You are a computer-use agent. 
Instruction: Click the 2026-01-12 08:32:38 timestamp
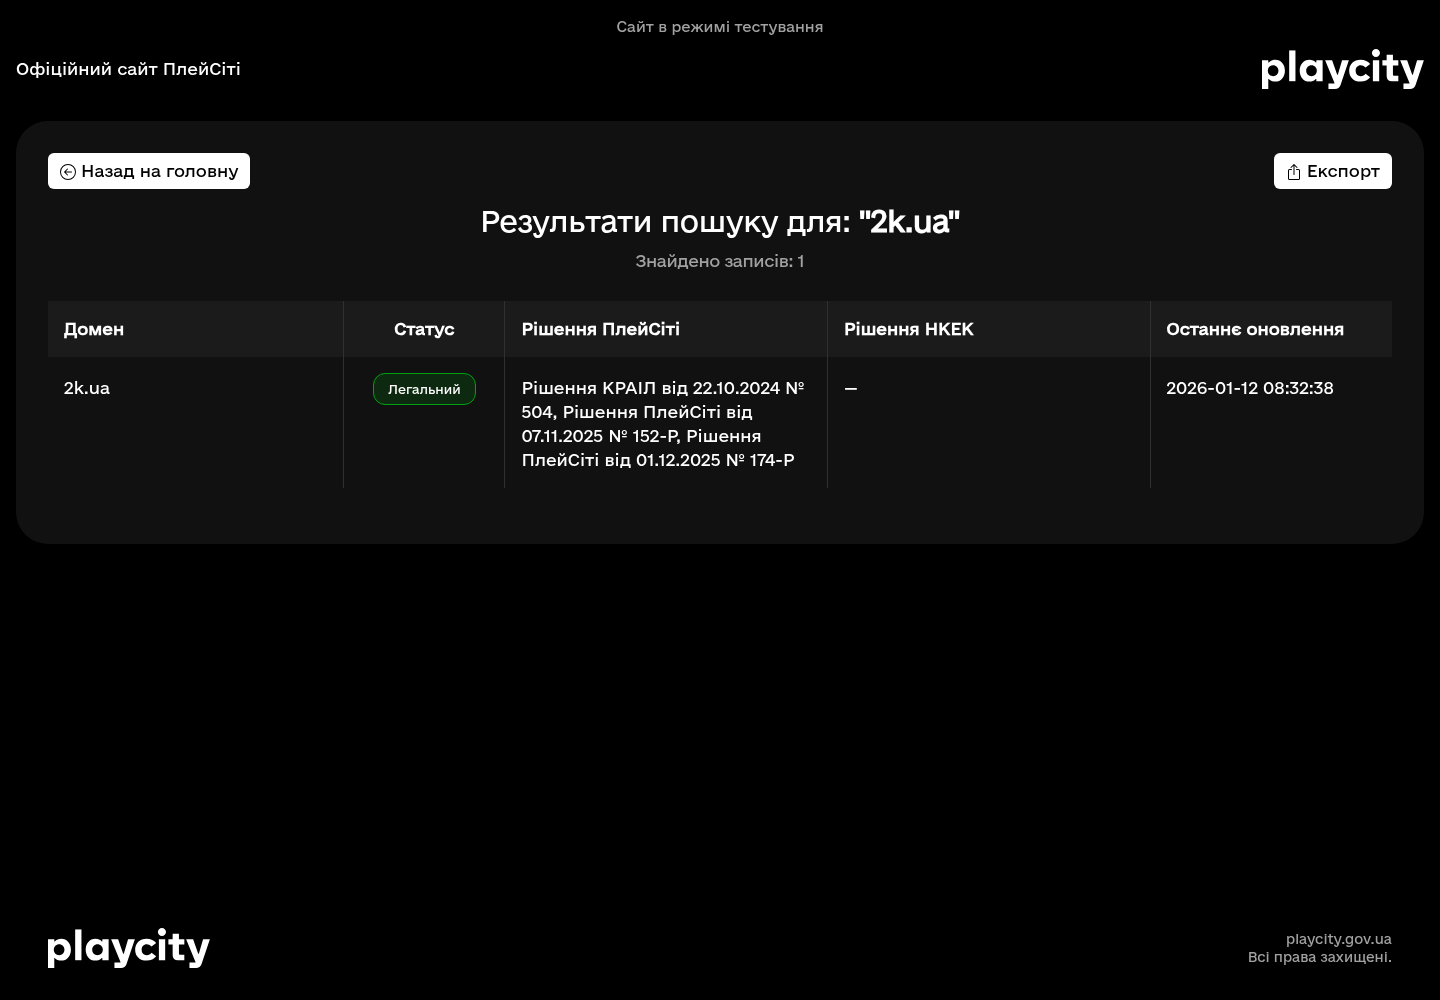tap(1250, 388)
